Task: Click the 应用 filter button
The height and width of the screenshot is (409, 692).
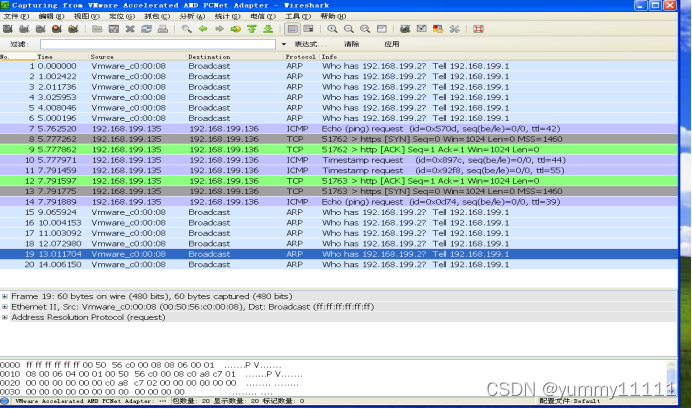Action: click(391, 45)
